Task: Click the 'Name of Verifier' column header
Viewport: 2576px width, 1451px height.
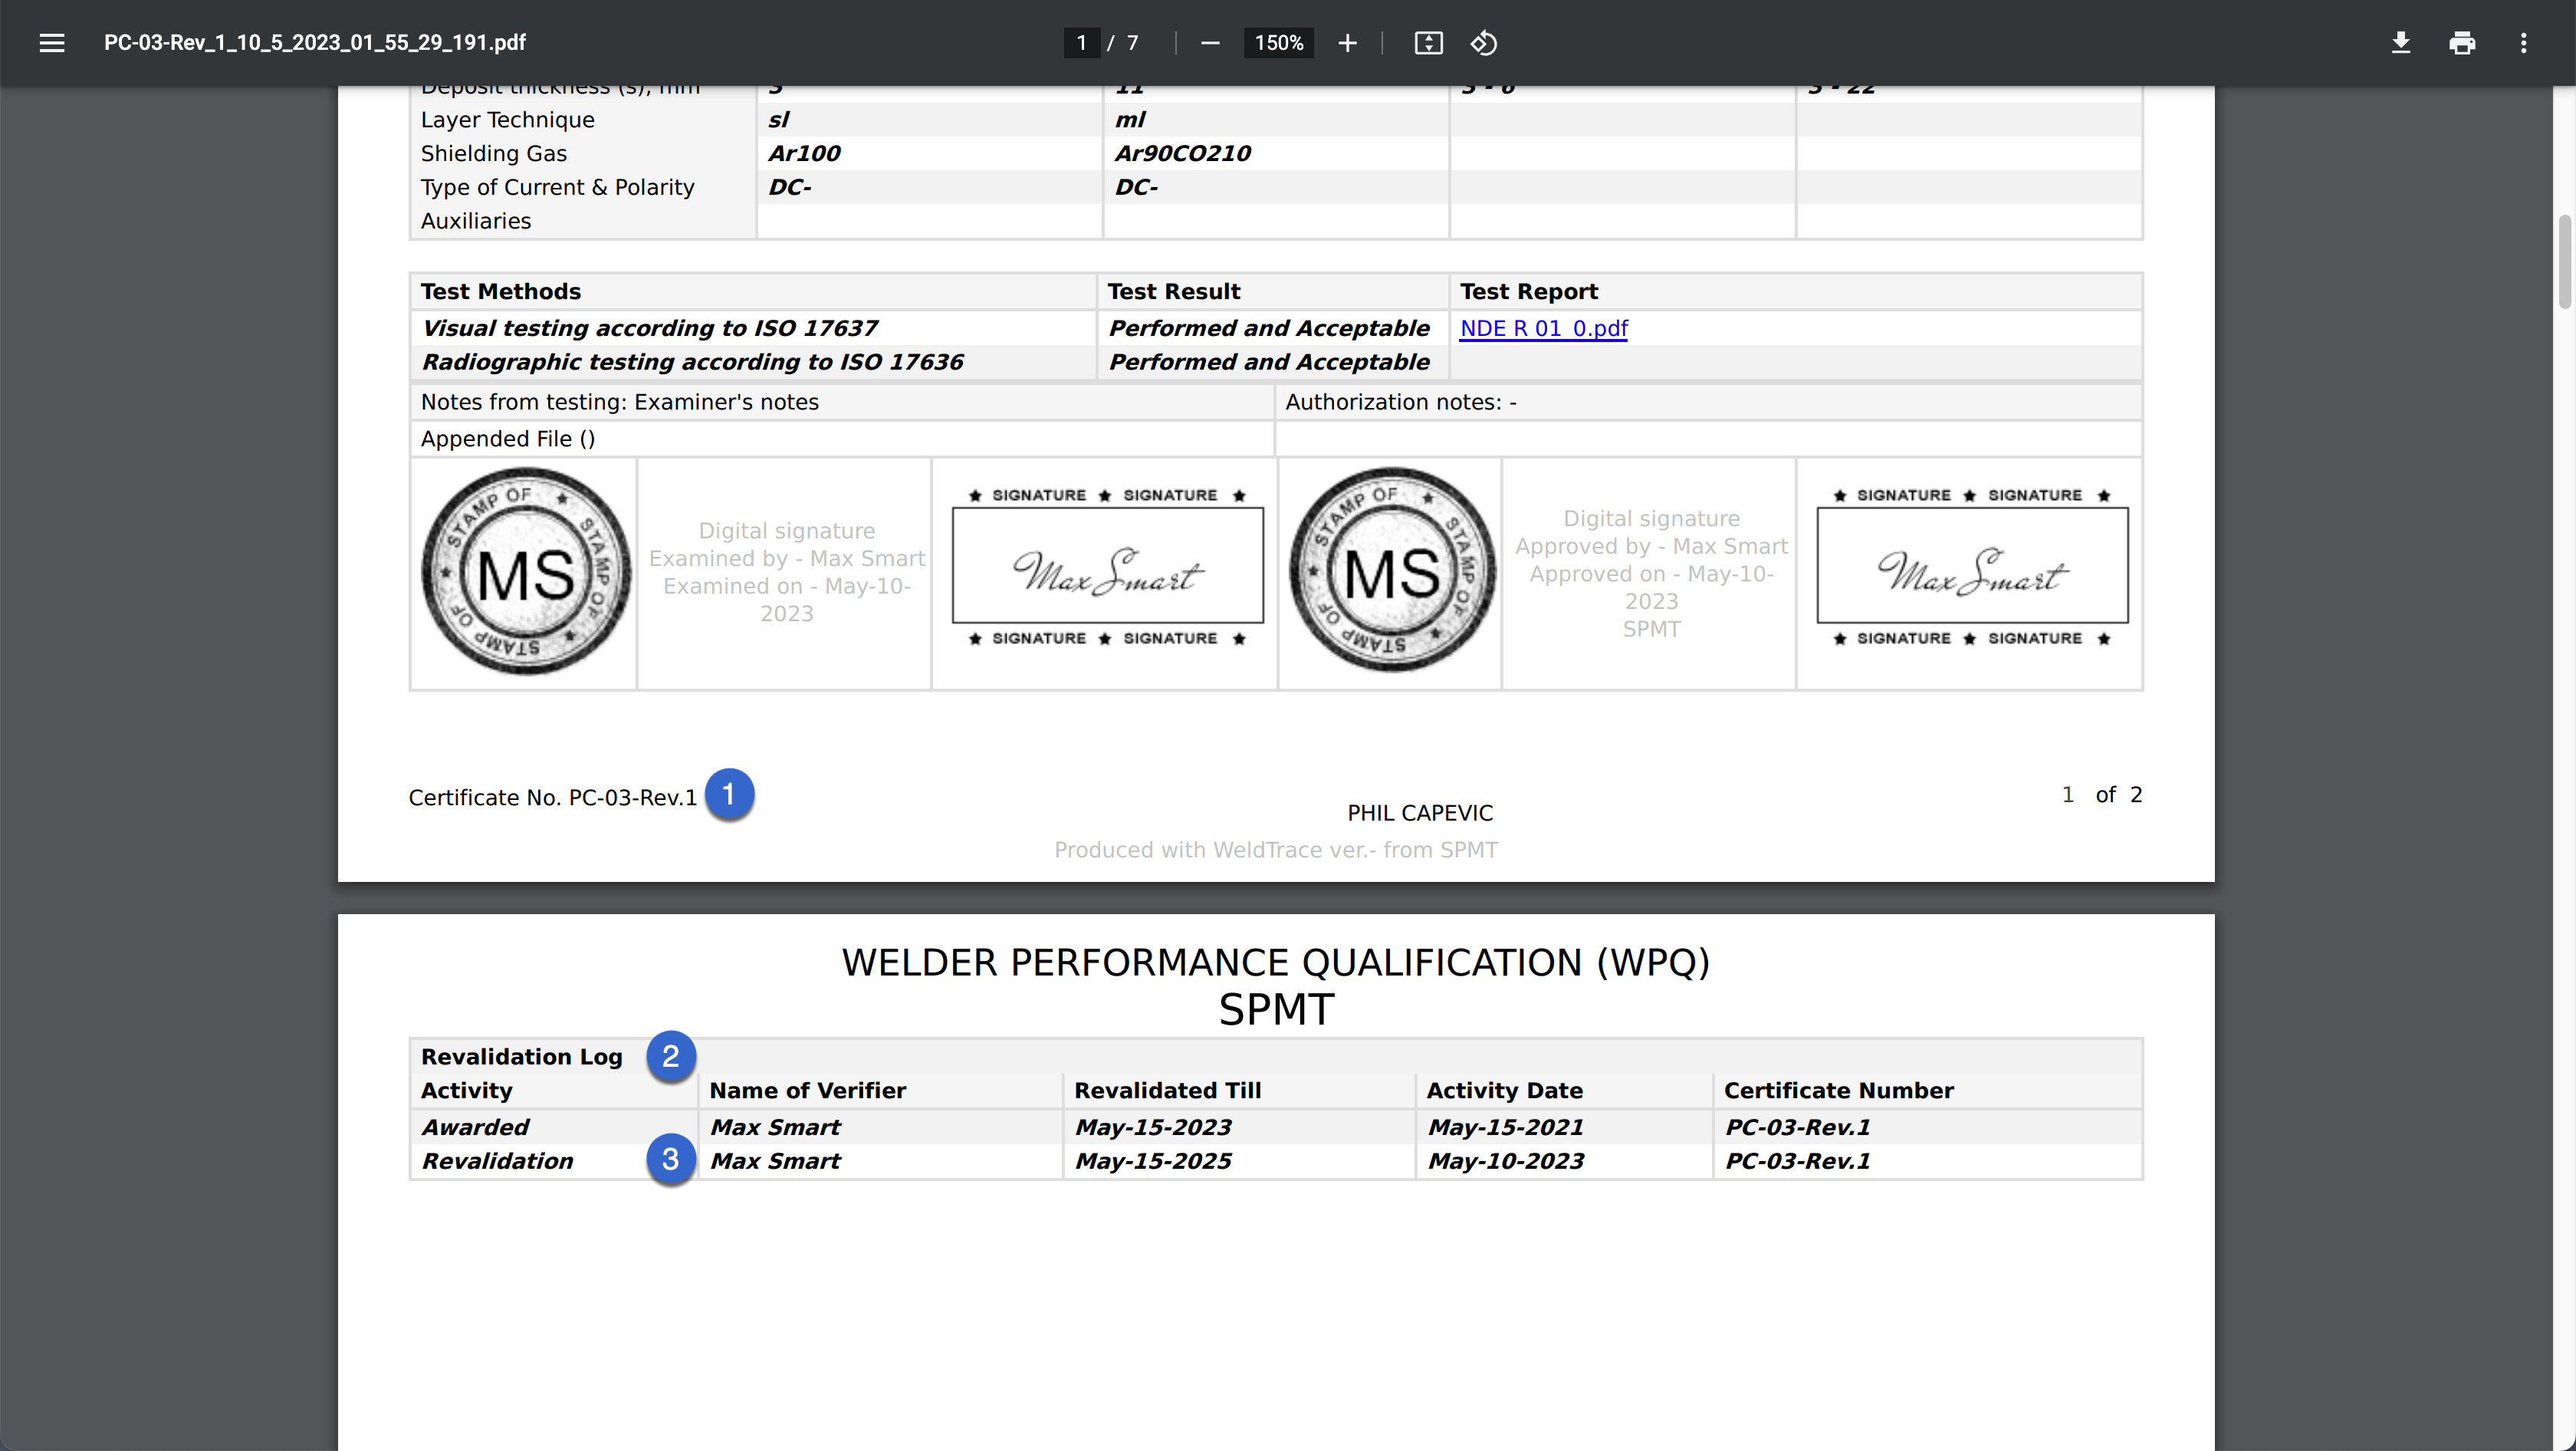Action: 807,1090
